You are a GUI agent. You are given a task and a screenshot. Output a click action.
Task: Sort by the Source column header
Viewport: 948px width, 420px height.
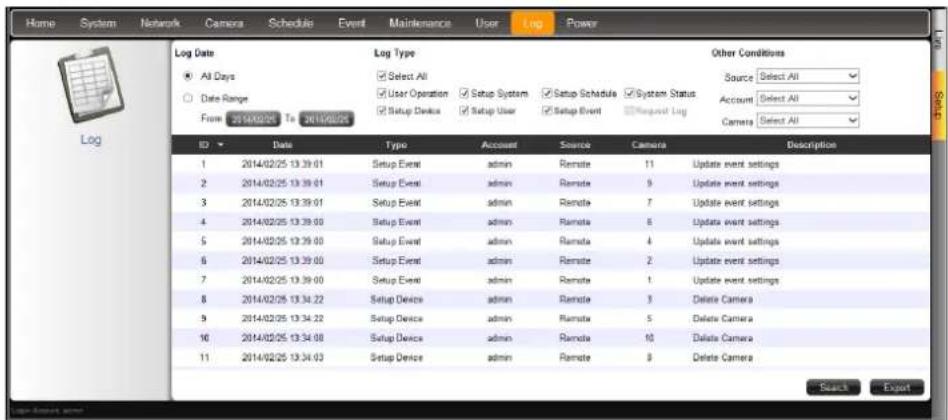click(x=574, y=146)
